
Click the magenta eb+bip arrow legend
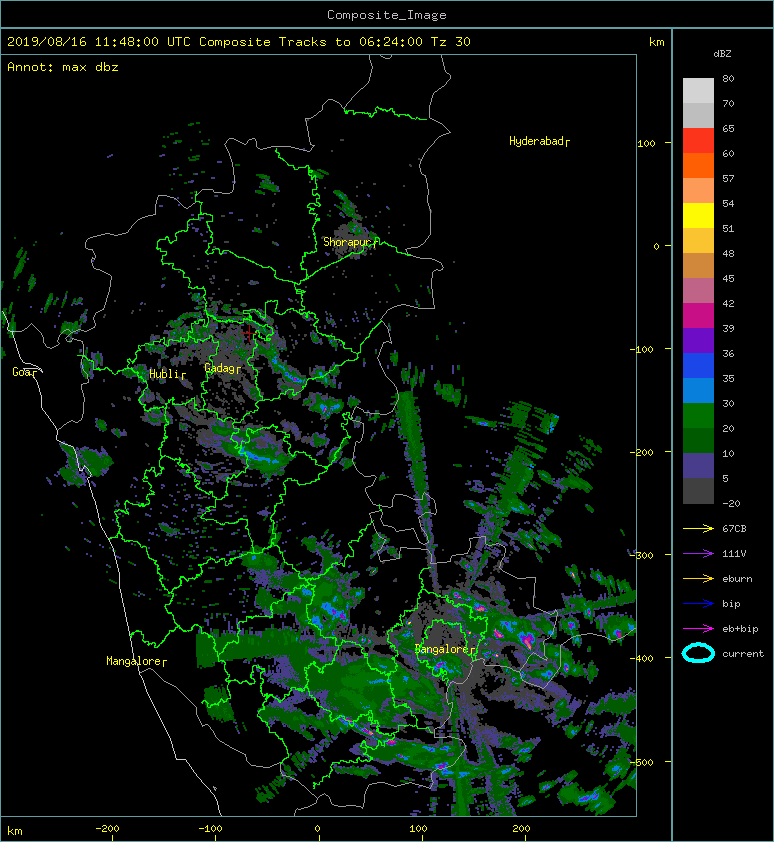coord(698,629)
